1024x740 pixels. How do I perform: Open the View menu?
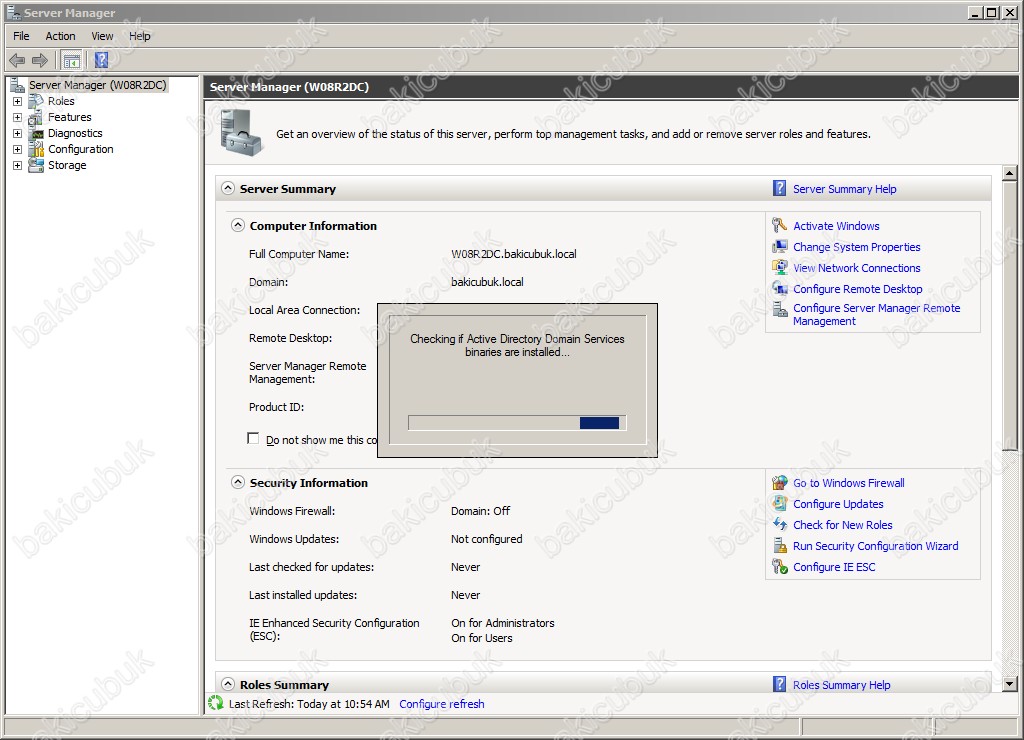[102, 36]
